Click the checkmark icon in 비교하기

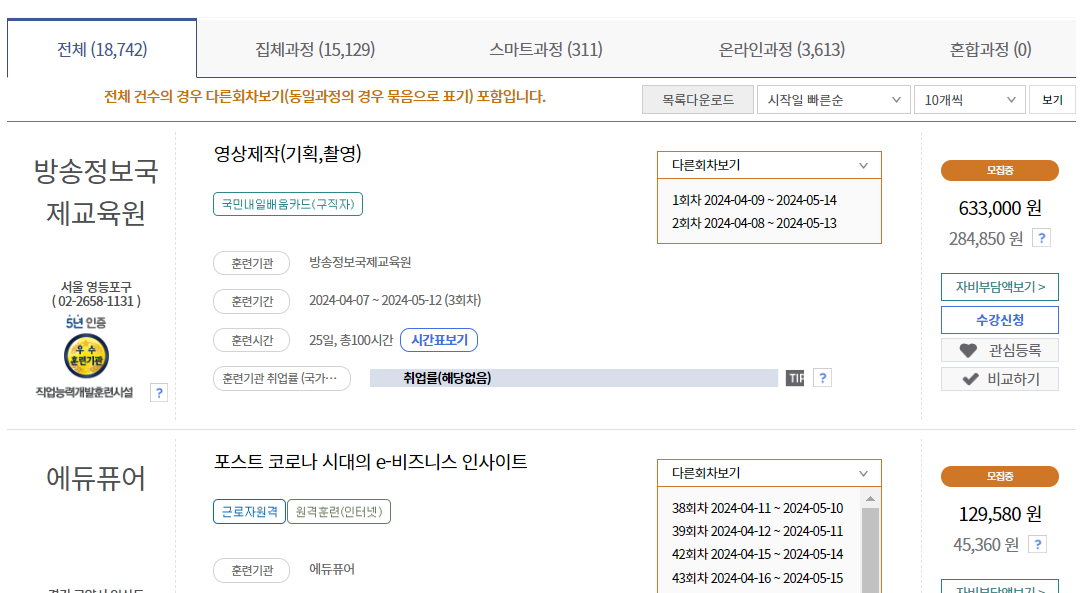point(970,379)
